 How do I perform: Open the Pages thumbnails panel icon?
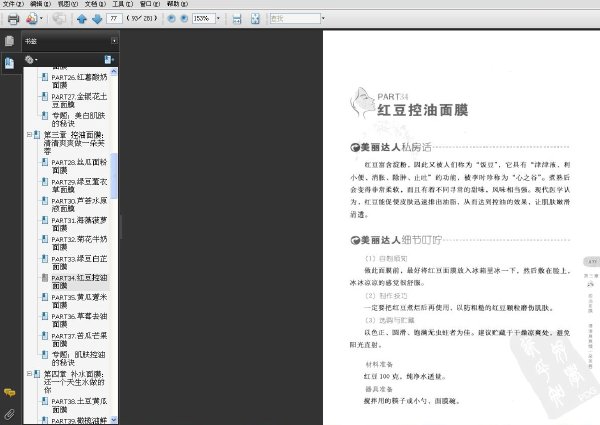click(10, 41)
